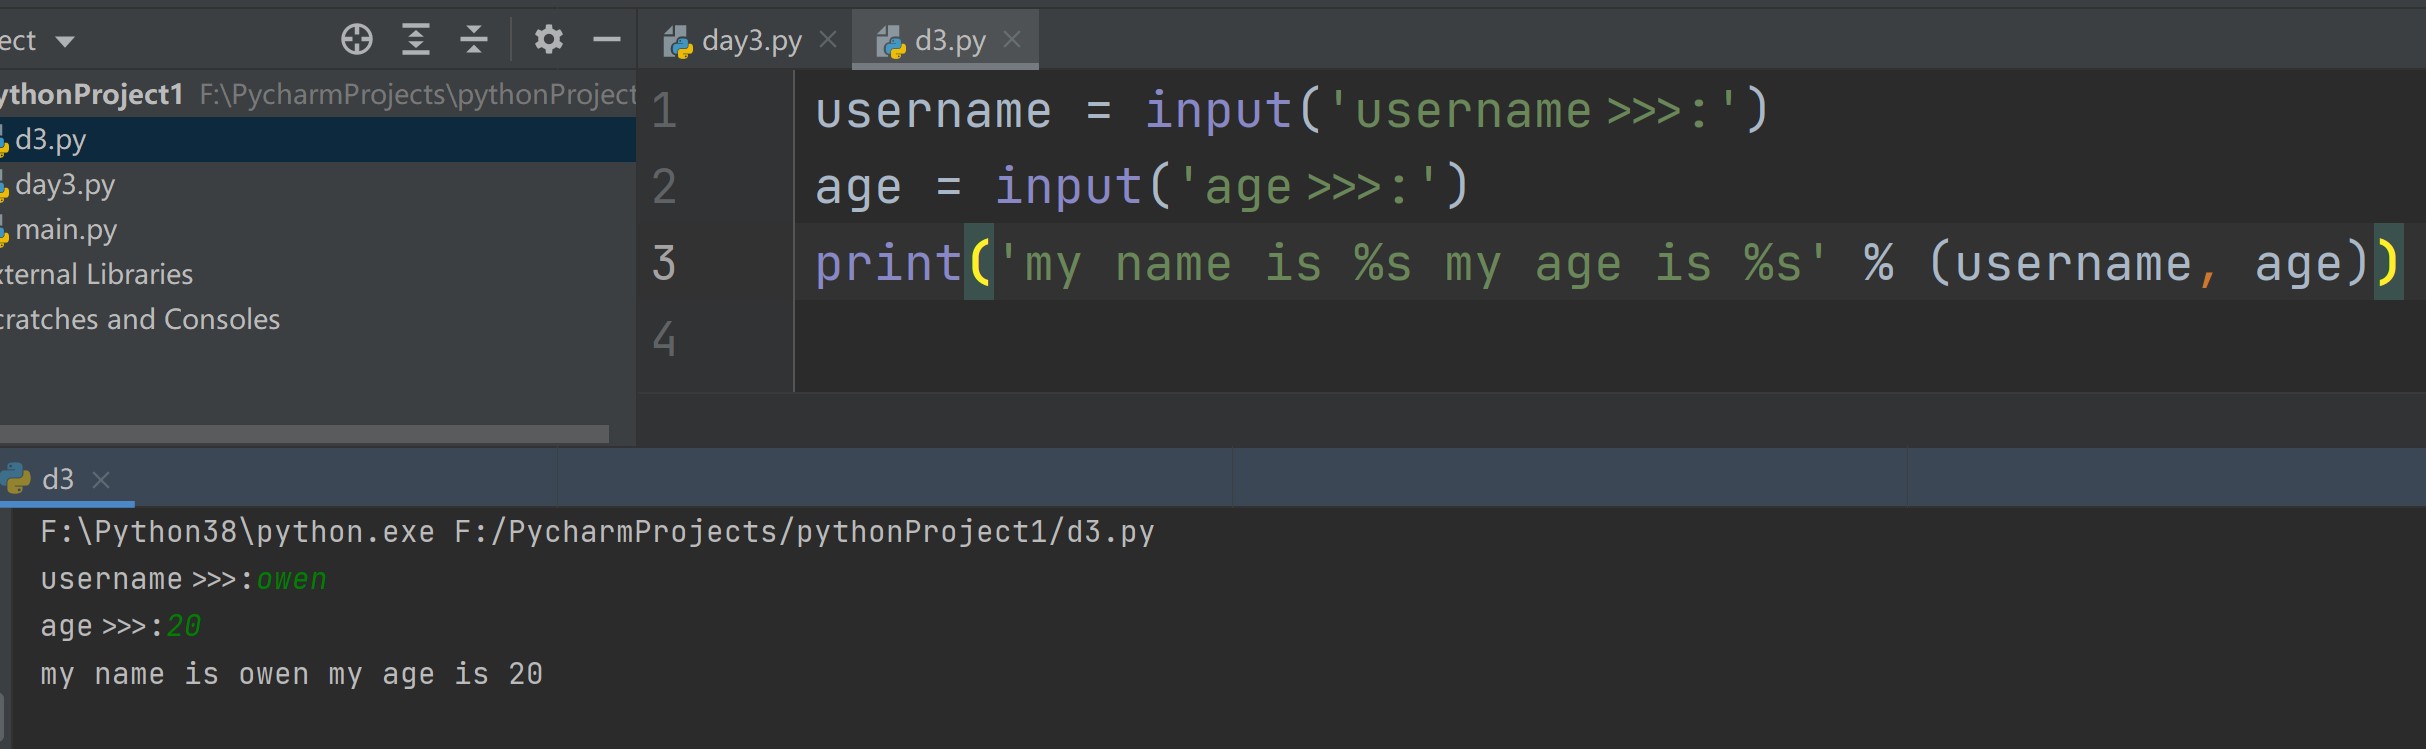The image size is (2426, 749).
Task: Switch to the day3.py editor tab
Action: coord(750,41)
